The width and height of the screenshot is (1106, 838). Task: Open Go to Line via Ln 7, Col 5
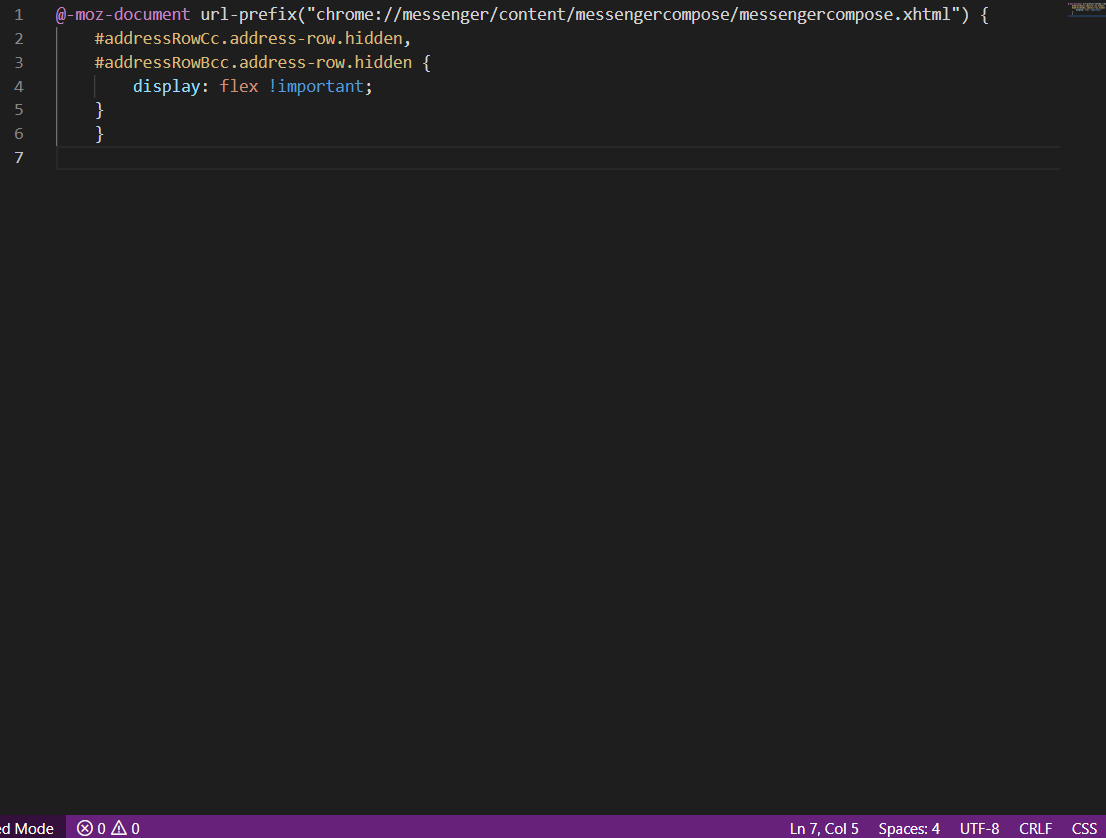(824, 828)
